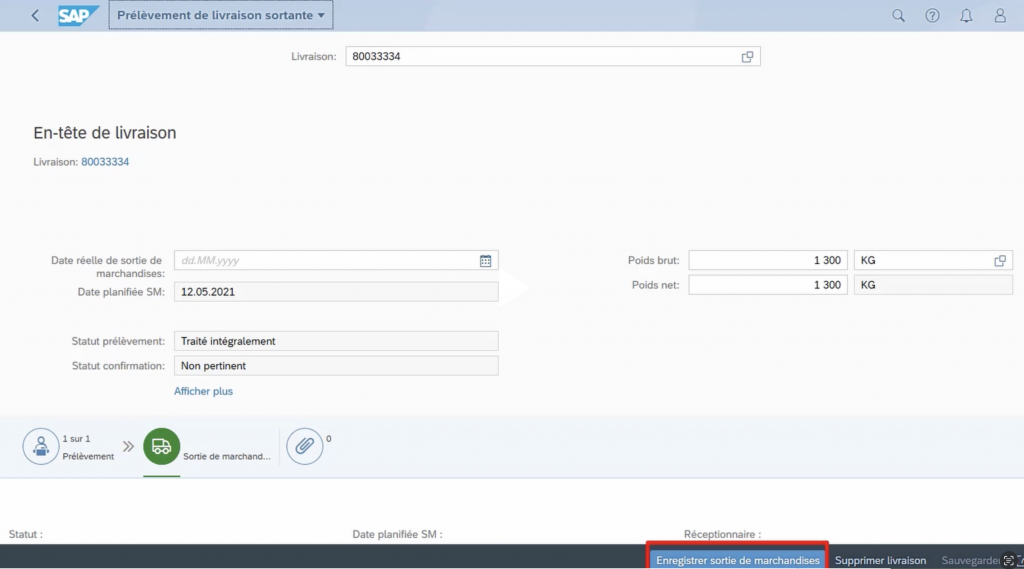Open the user profile icon

[1000, 16]
